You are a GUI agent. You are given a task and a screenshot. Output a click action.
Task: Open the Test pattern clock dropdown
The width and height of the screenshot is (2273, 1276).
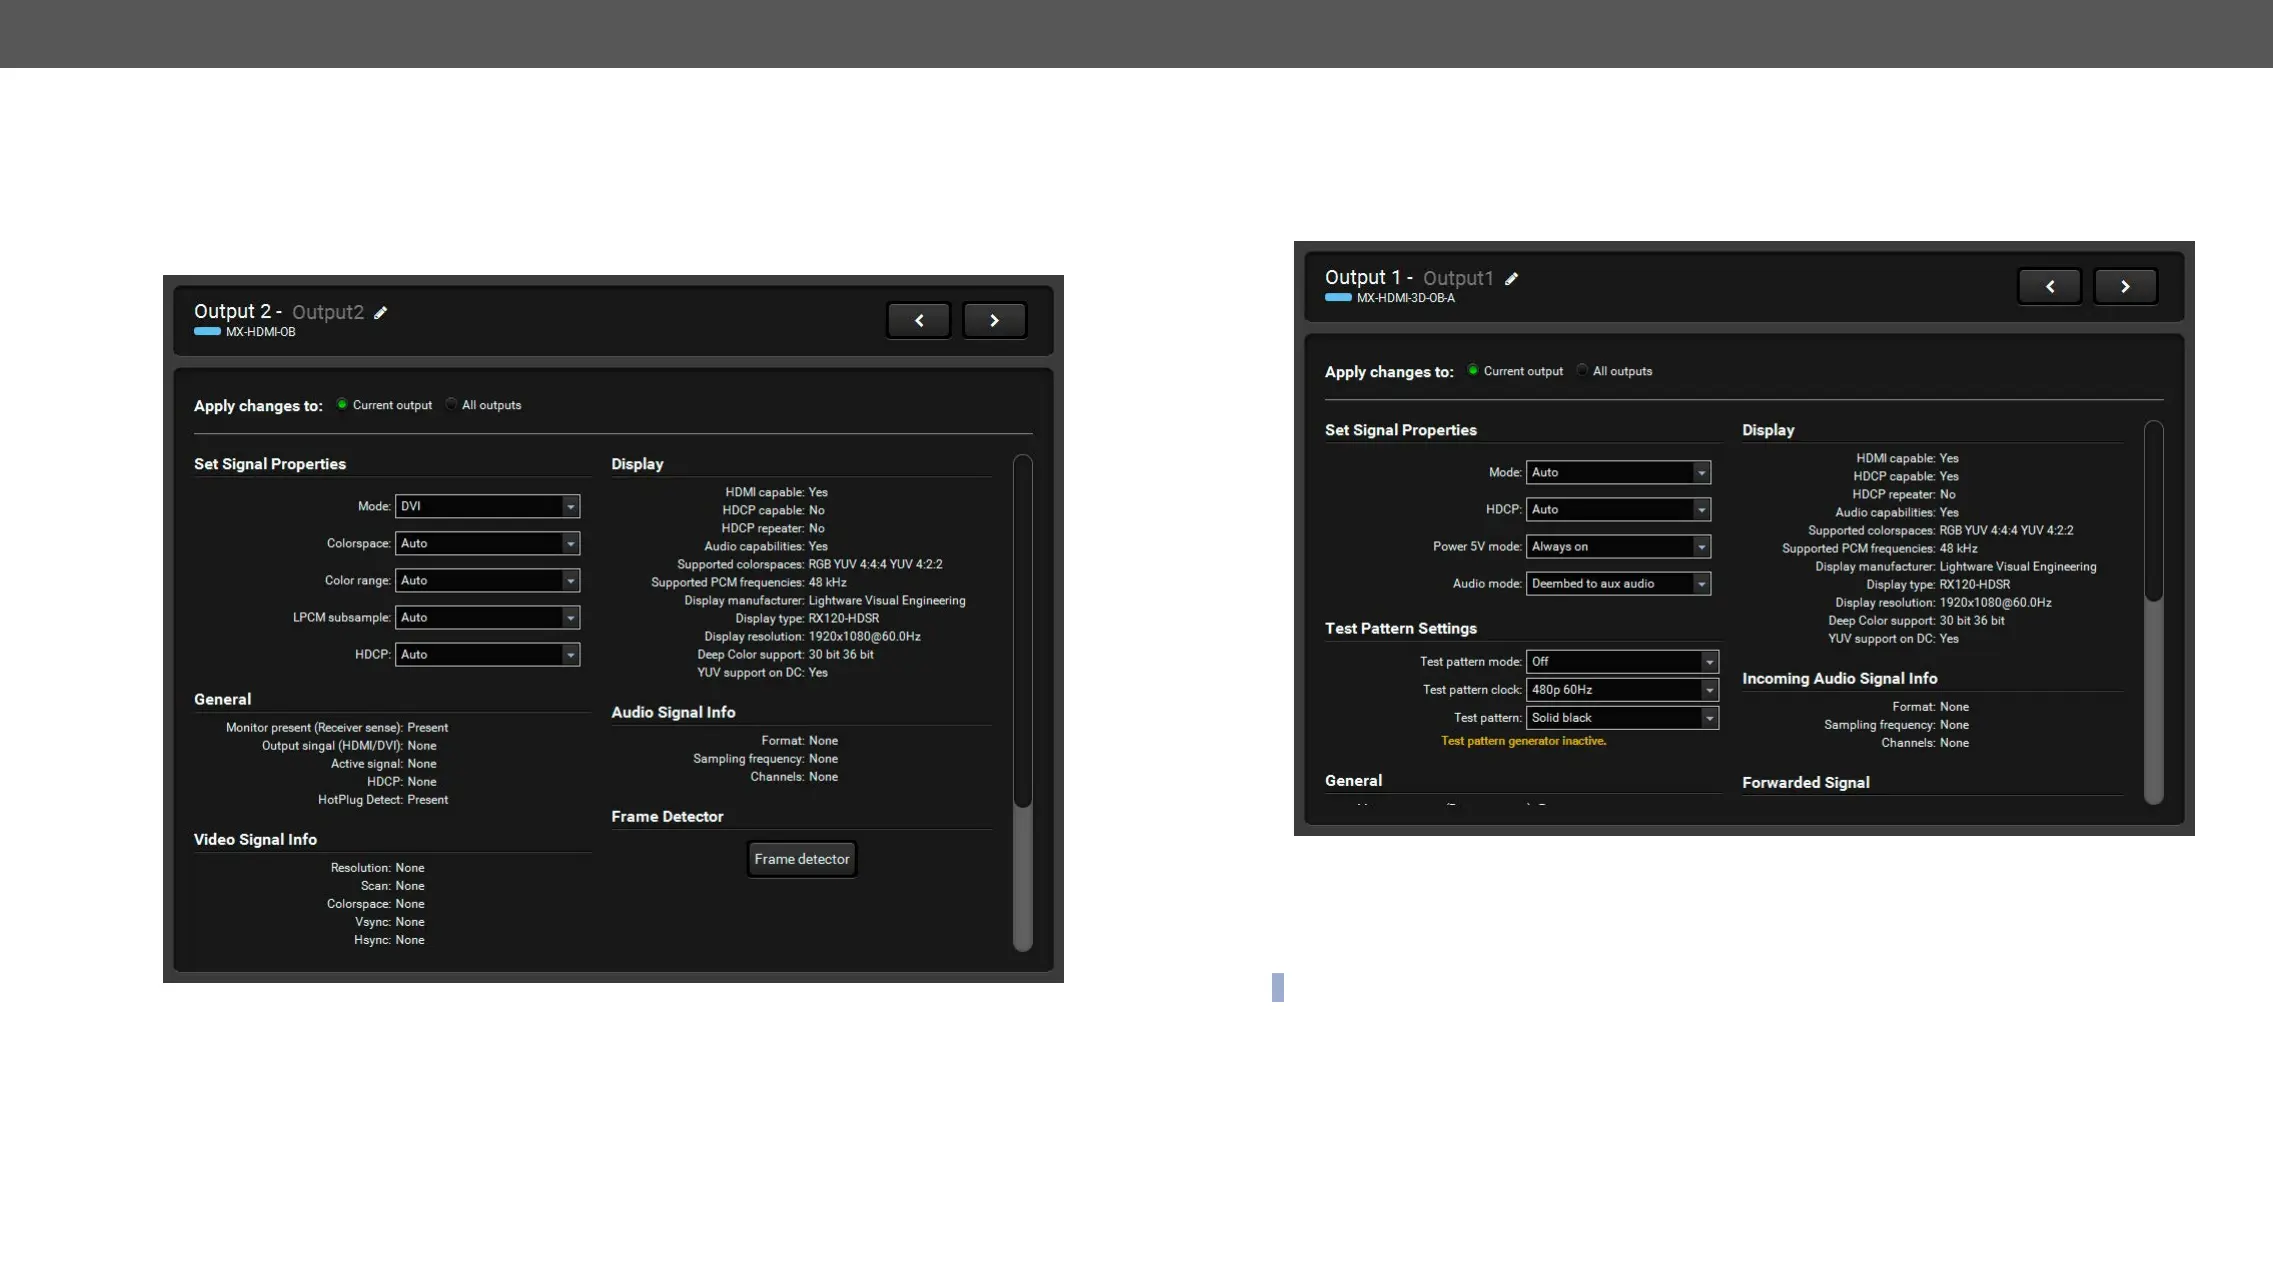pyautogui.click(x=1622, y=690)
